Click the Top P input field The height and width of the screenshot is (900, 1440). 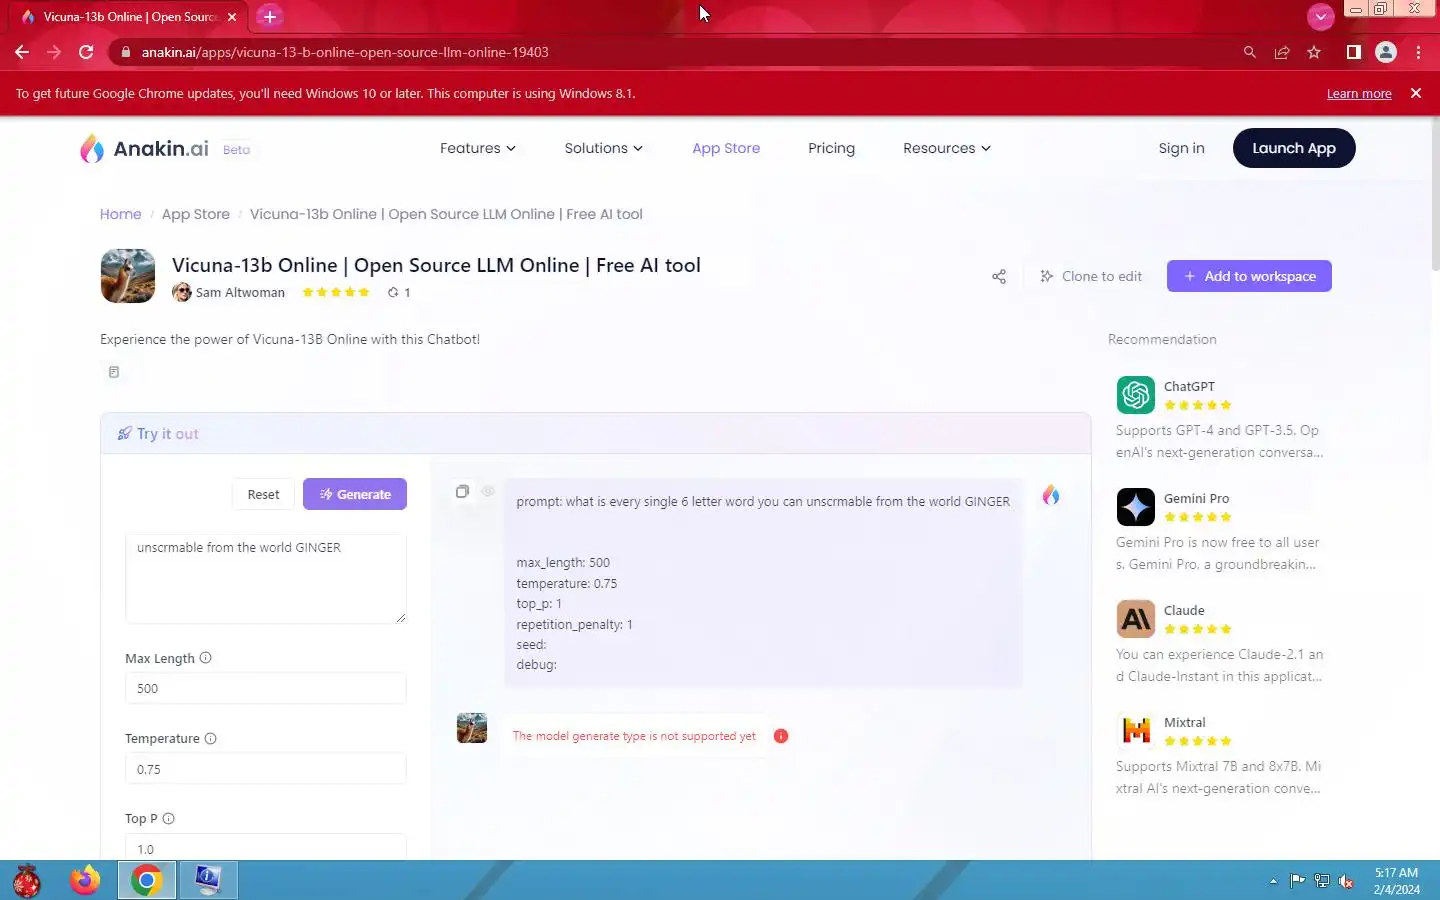click(266, 848)
